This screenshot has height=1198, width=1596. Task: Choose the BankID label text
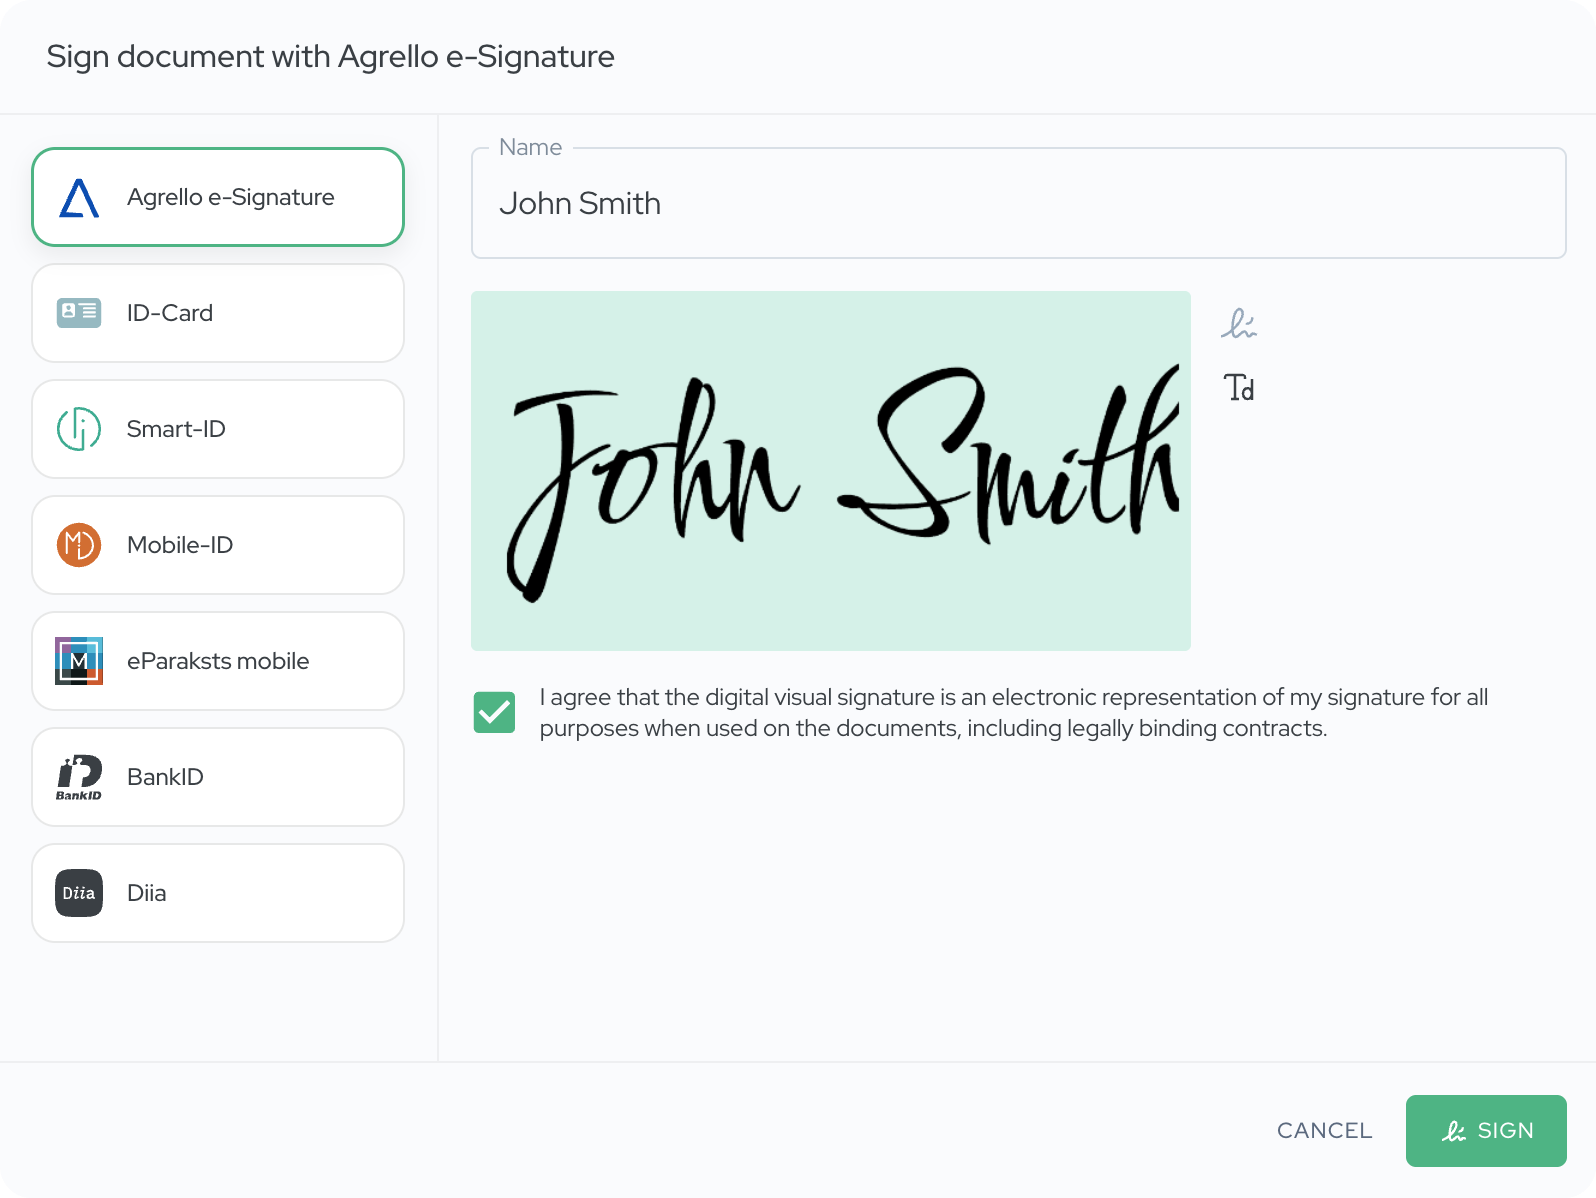tap(165, 777)
